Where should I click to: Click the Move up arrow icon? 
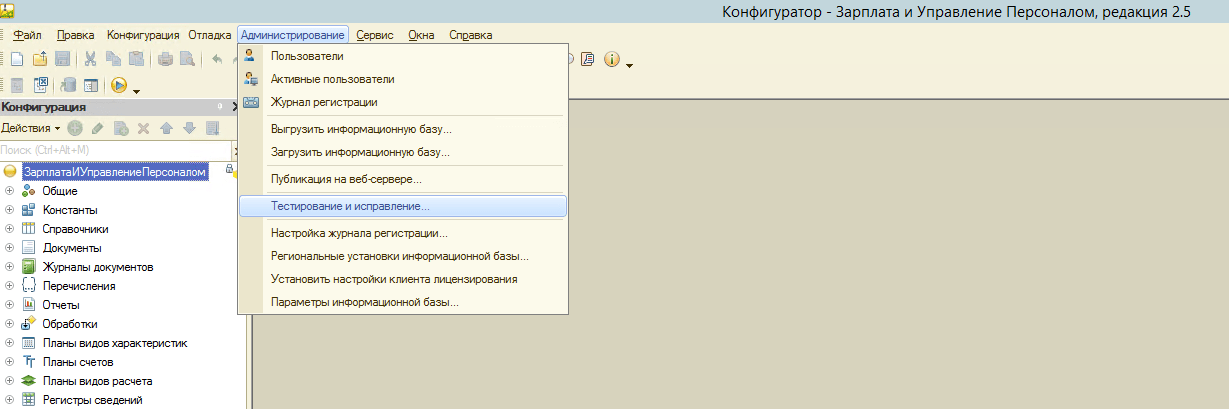point(166,128)
